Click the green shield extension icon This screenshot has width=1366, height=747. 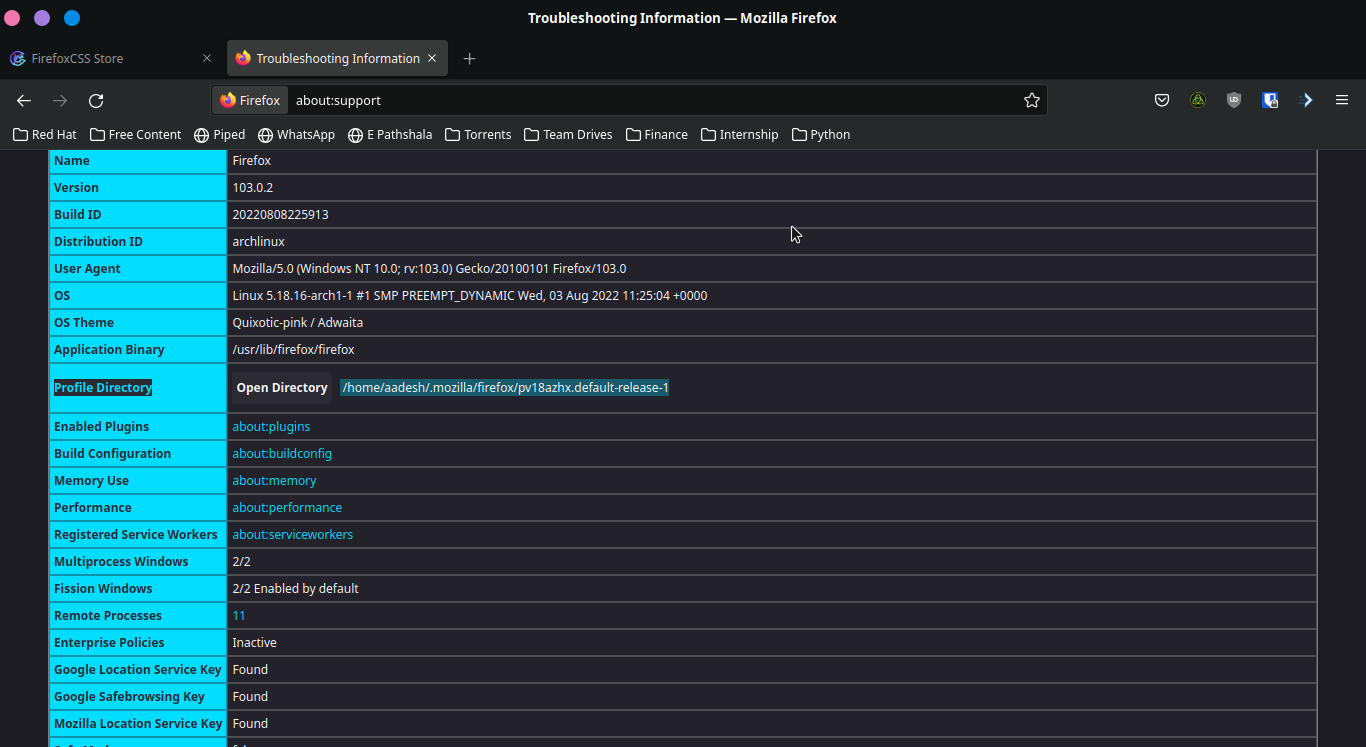coord(1198,100)
